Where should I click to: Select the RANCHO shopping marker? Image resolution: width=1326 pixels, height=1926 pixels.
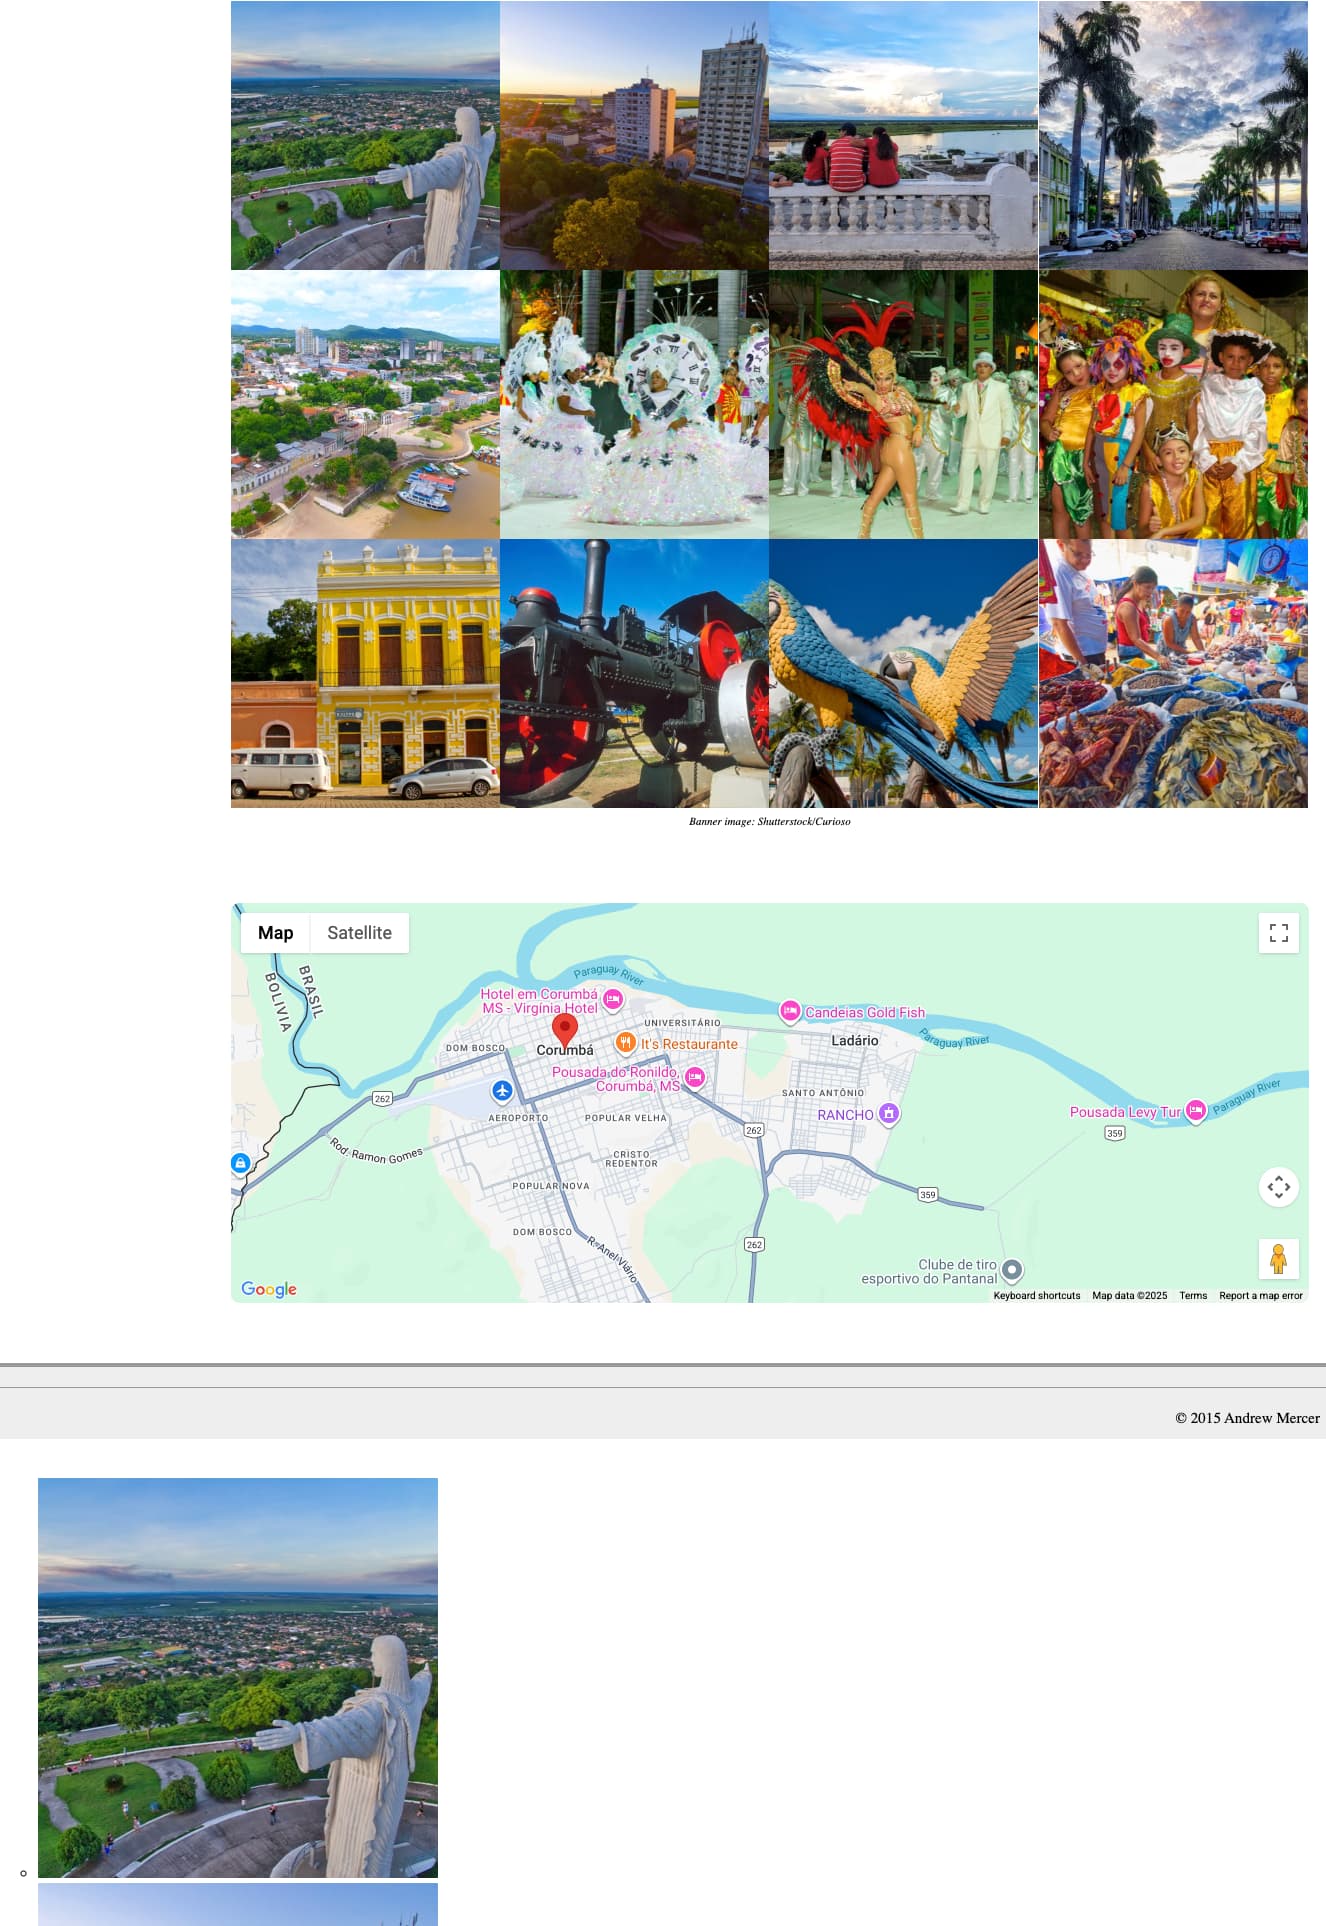point(888,1114)
